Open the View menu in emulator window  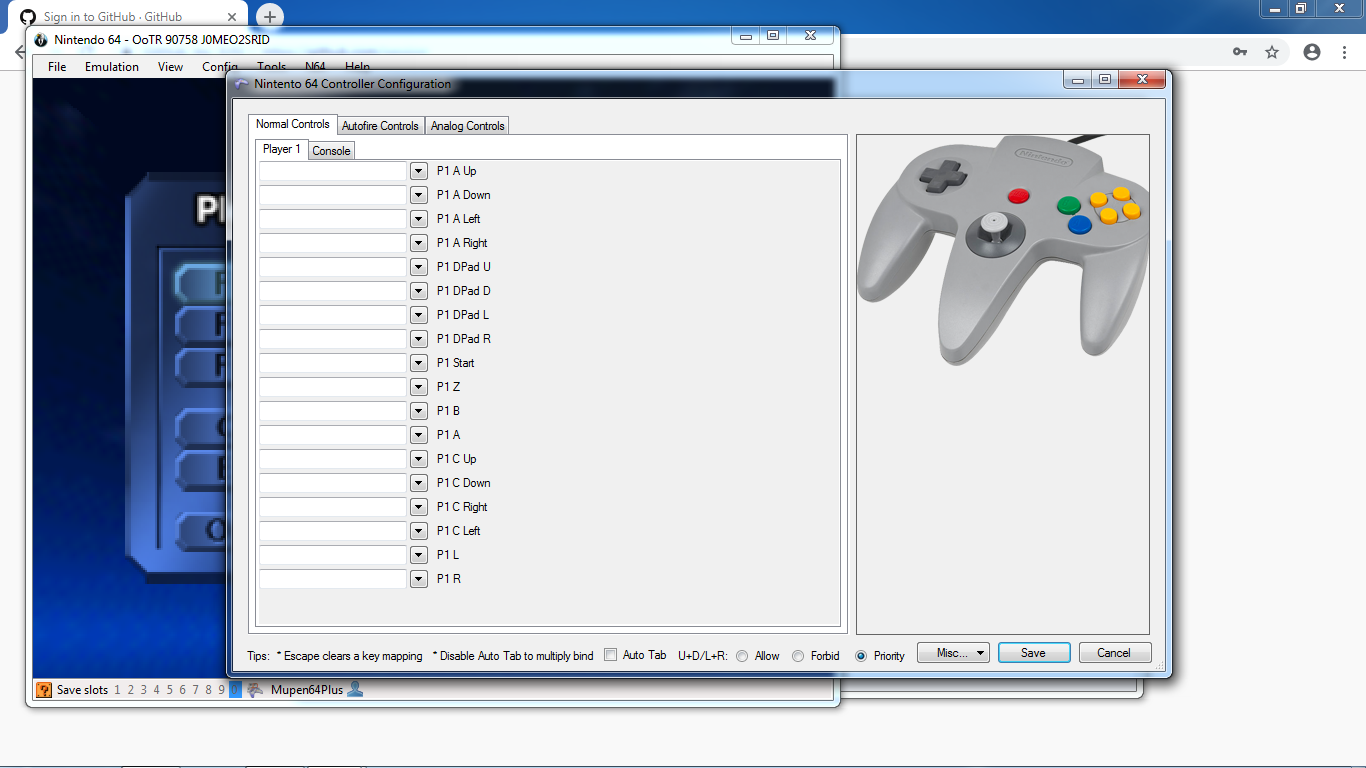click(171, 67)
